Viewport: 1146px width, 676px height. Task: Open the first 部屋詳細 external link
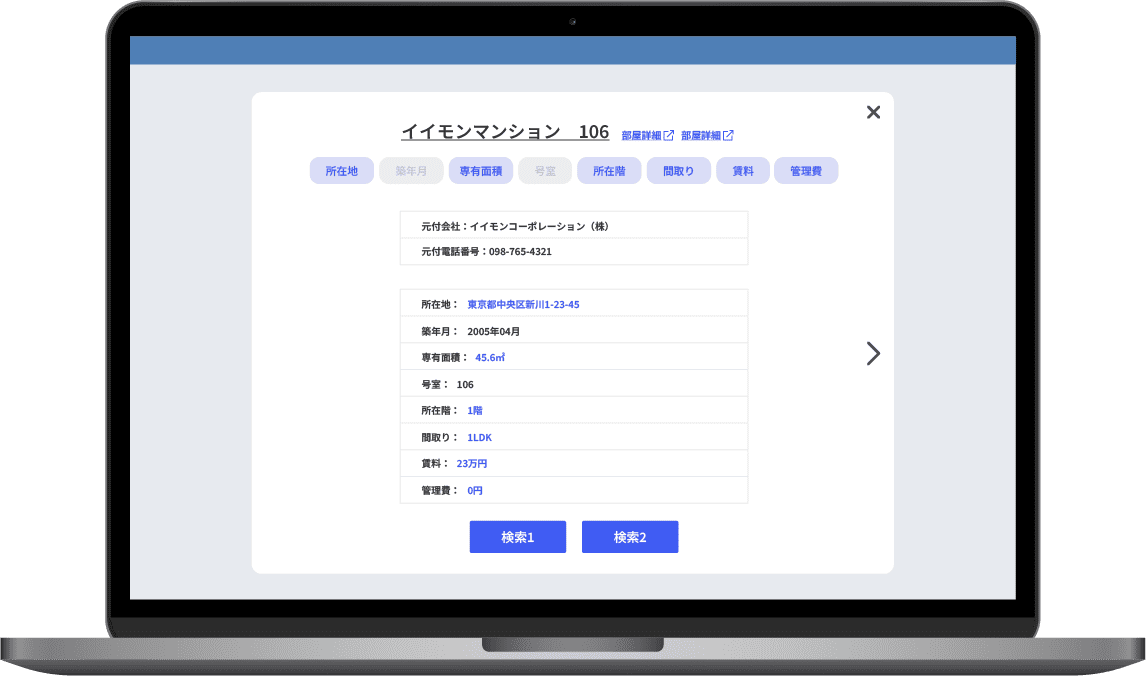(647, 135)
